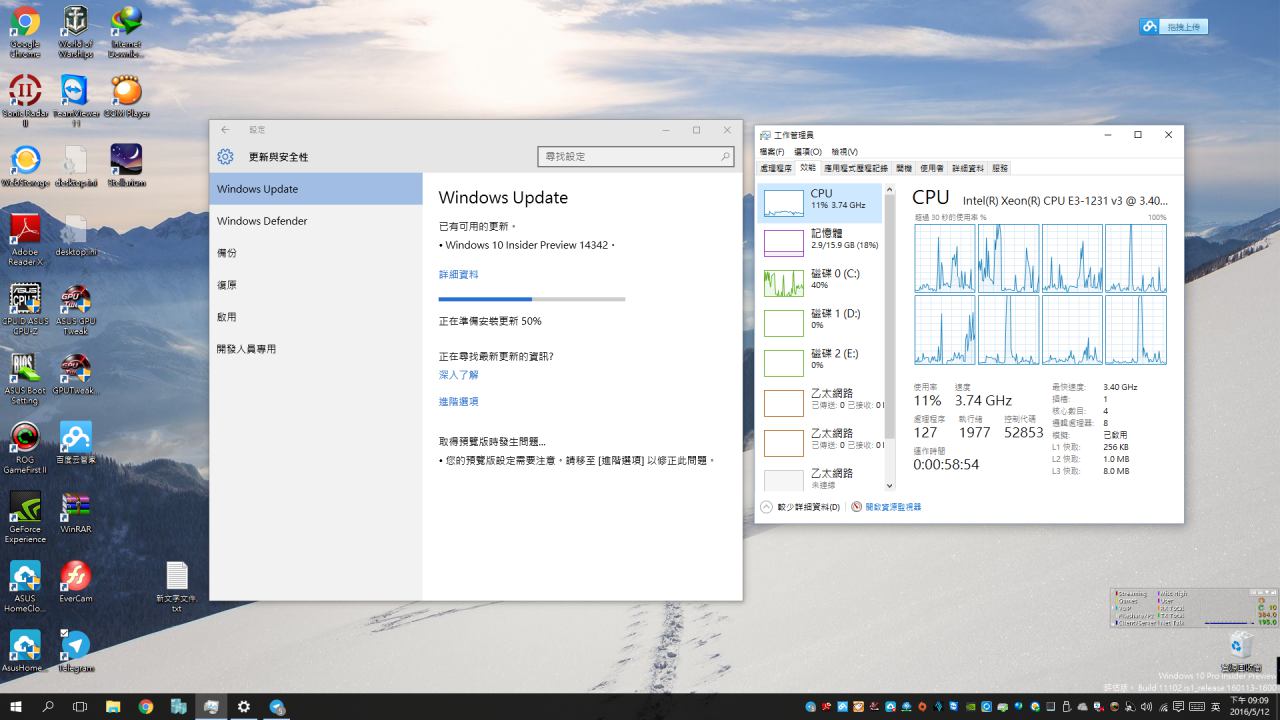The width and height of the screenshot is (1280, 720).
Task: Go back using the Settings back arrow
Action: pyautogui.click(x=225, y=130)
